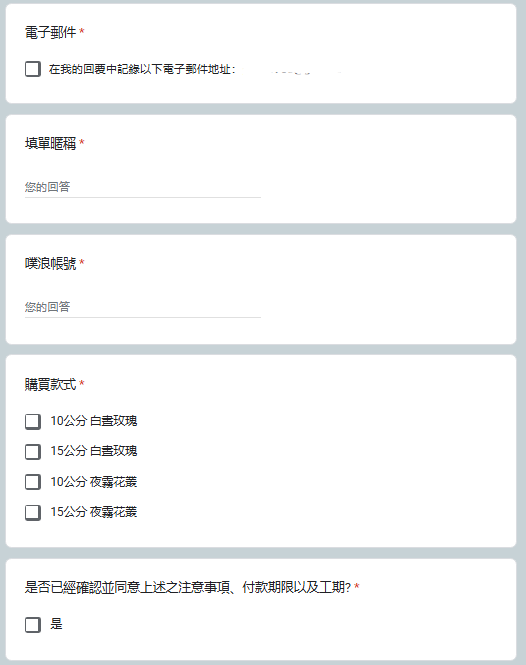The height and width of the screenshot is (665, 526).
Task: Click the 15公分 夜霧花叢 option label
Action: point(94,512)
